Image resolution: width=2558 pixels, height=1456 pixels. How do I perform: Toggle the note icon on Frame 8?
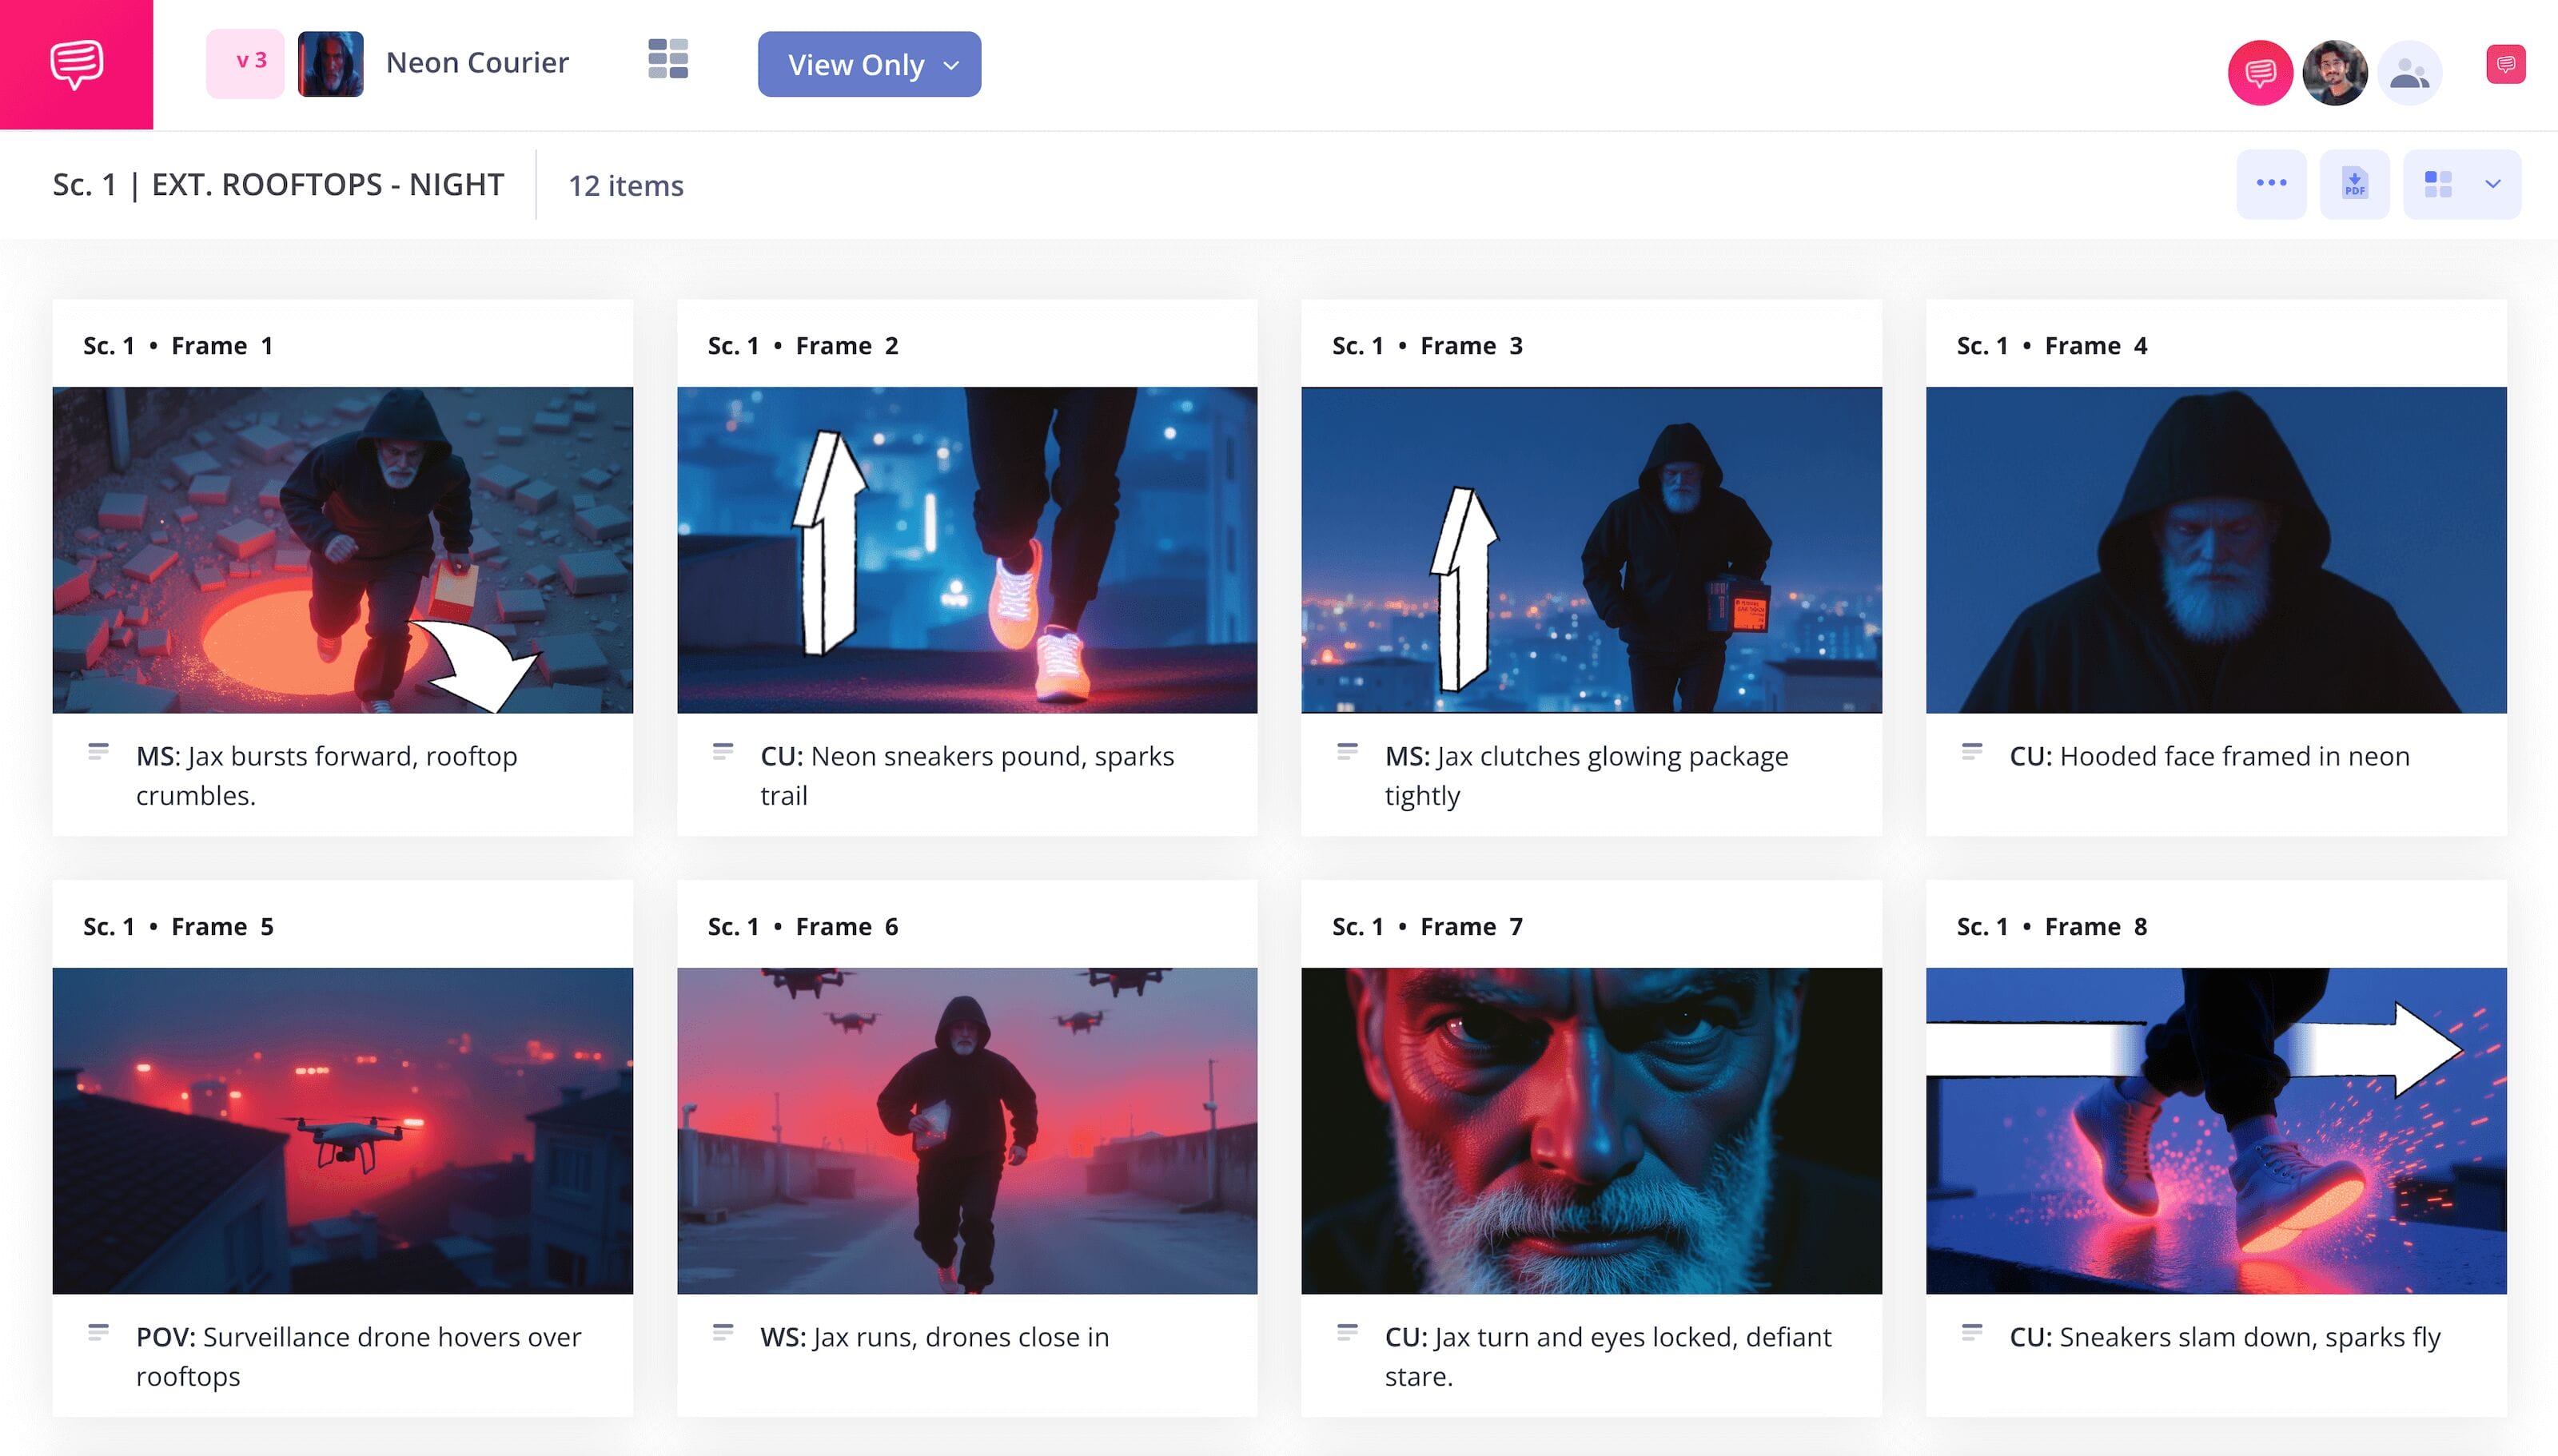pos(1972,1331)
